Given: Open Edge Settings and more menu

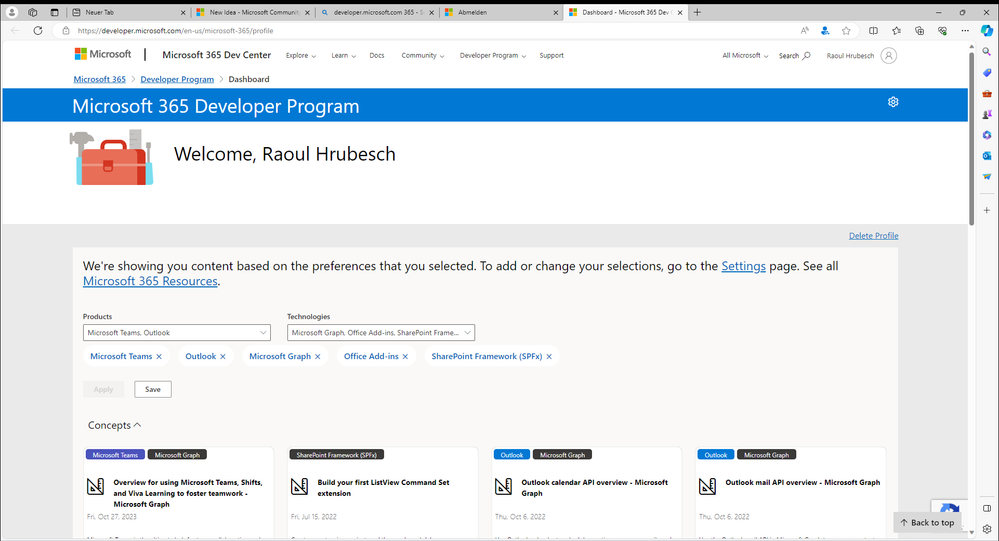Looking at the screenshot, I should (965, 31).
